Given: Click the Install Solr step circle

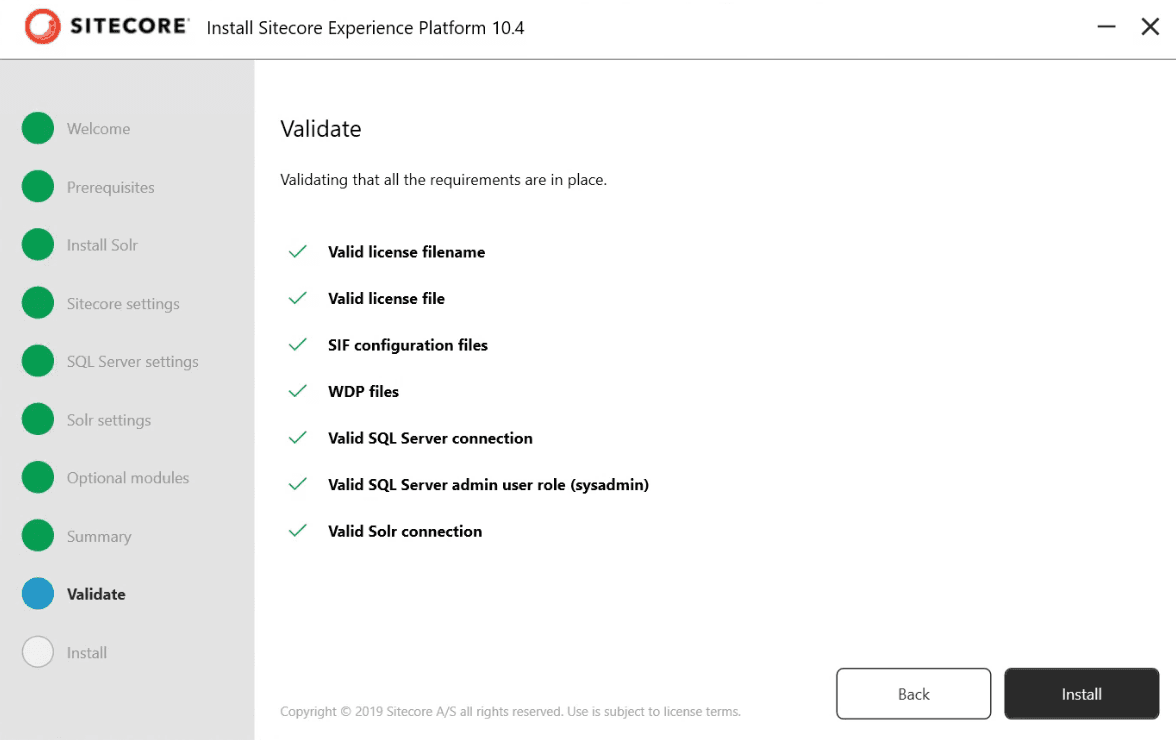Looking at the screenshot, I should click(38, 244).
